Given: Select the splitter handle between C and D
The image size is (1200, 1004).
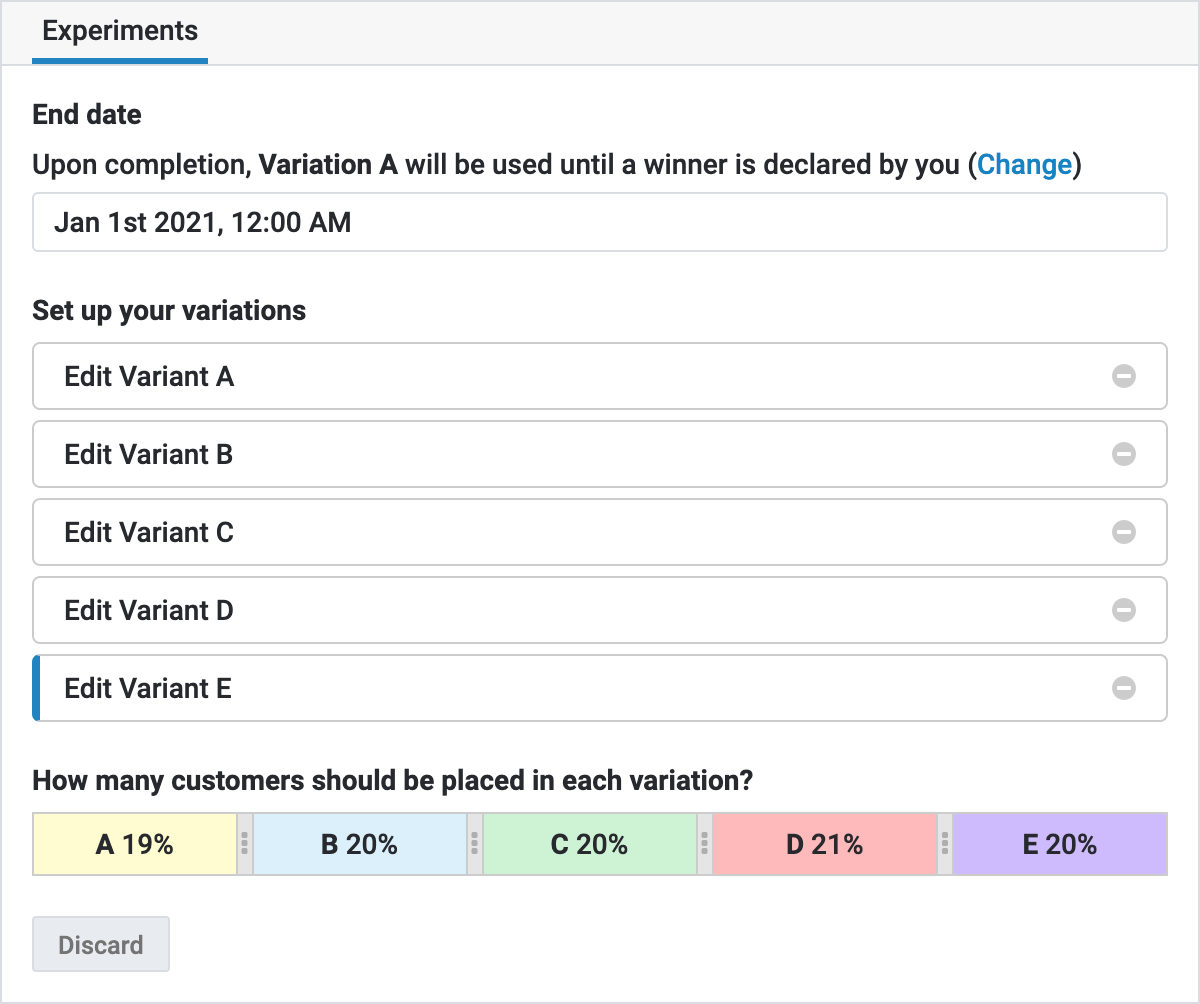Looking at the screenshot, I should coord(705,845).
